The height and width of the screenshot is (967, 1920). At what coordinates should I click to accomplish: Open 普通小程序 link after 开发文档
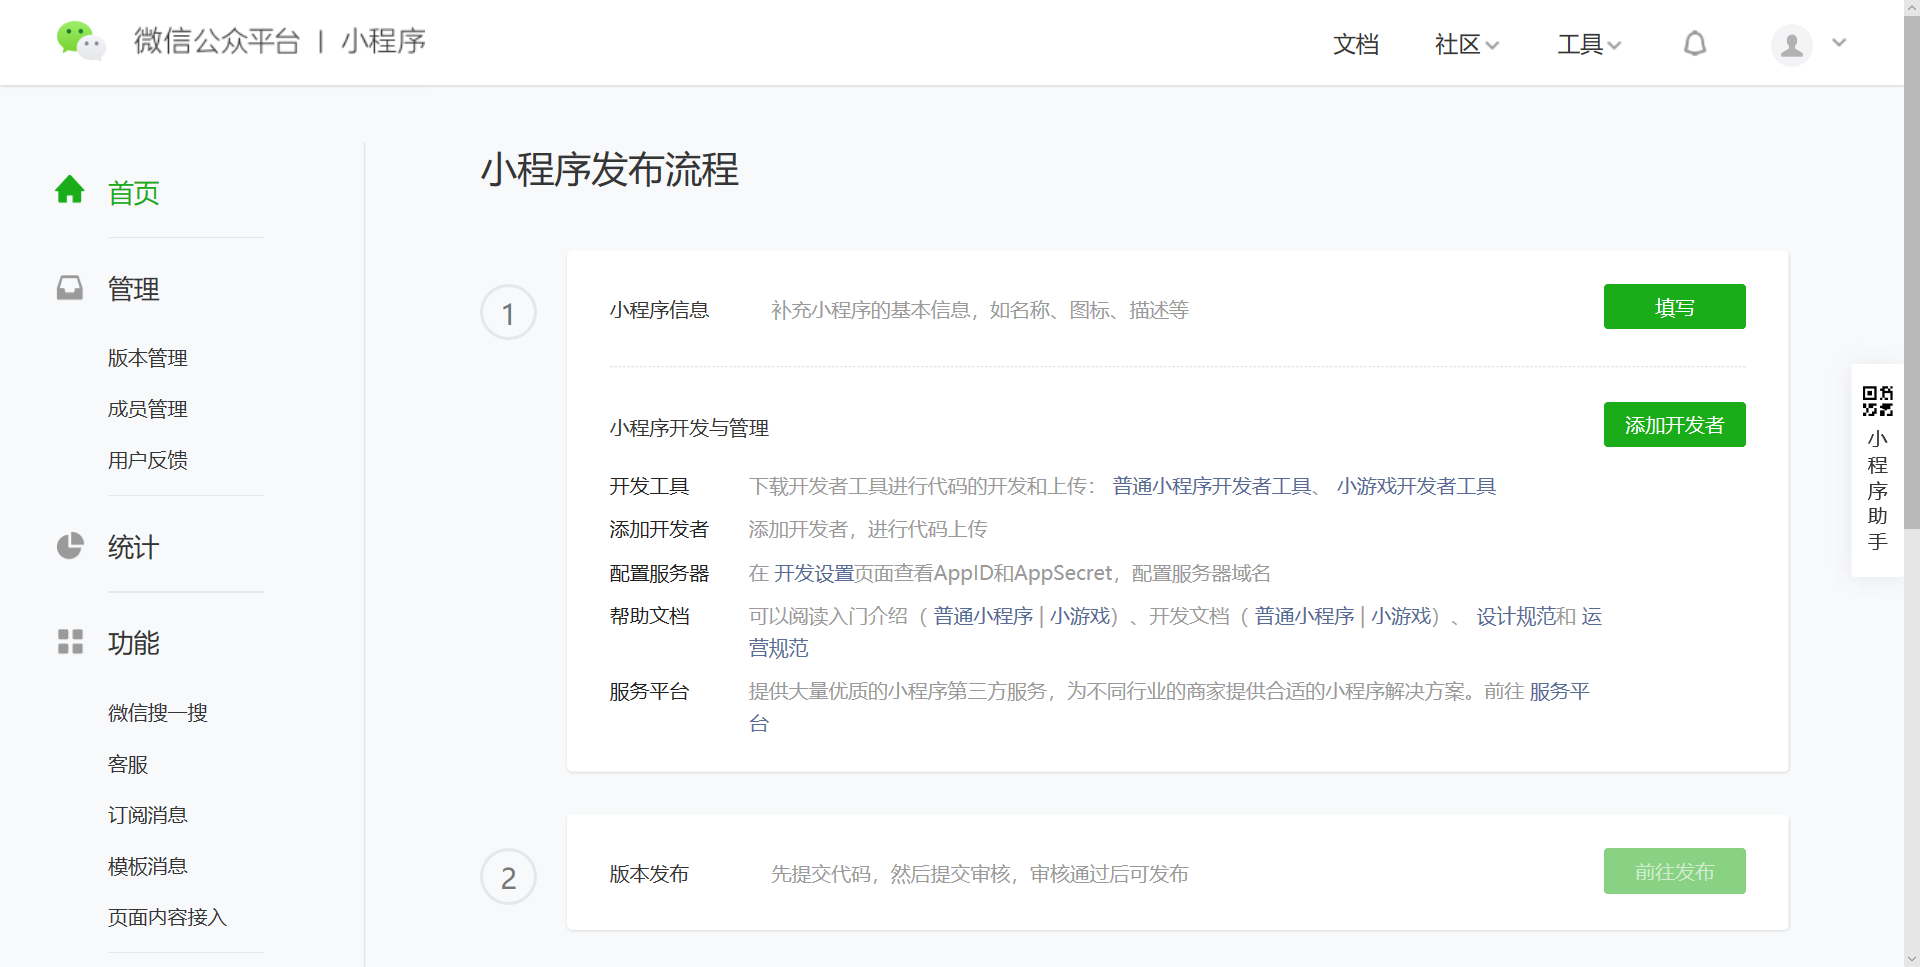(x=1304, y=616)
